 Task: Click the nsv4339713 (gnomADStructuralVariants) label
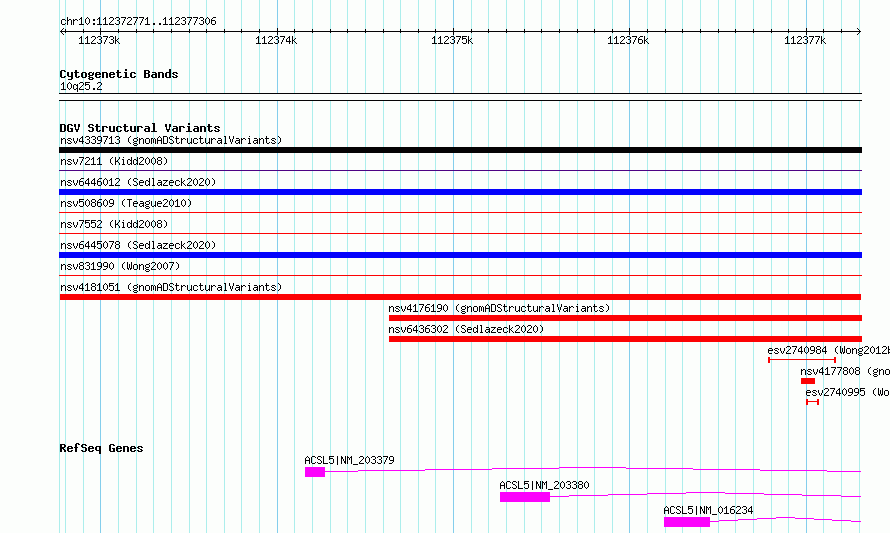[x=171, y=140]
